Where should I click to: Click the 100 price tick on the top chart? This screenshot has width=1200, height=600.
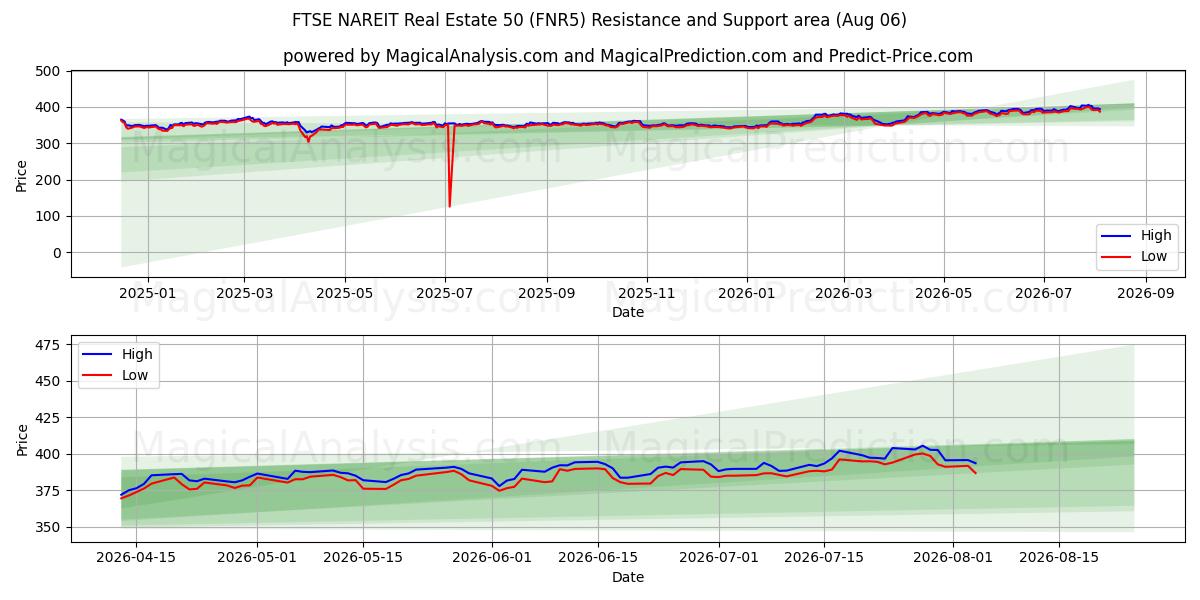point(51,216)
